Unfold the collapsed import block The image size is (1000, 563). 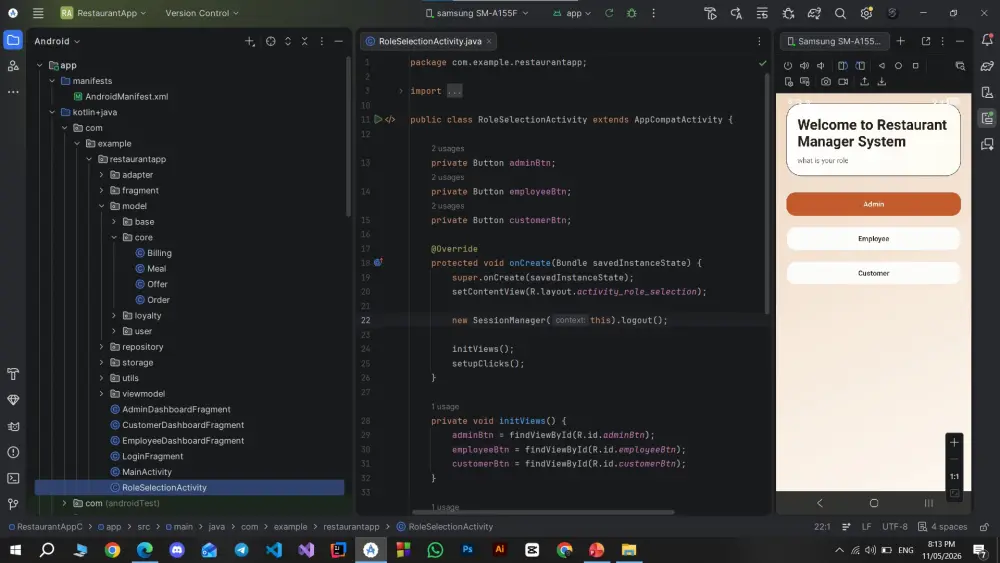tap(401, 91)
